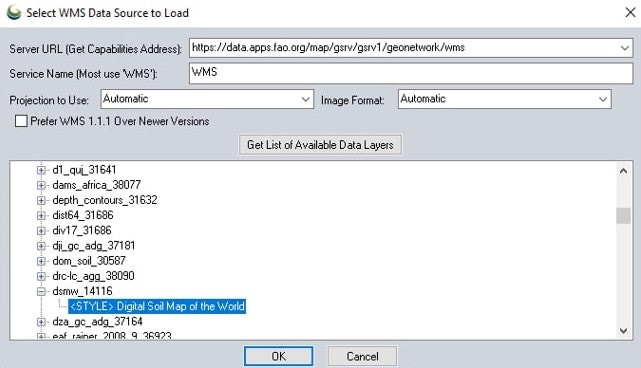Click into the Service Name input field
This screenshot has width=641, height=368.
coord(411,73)
